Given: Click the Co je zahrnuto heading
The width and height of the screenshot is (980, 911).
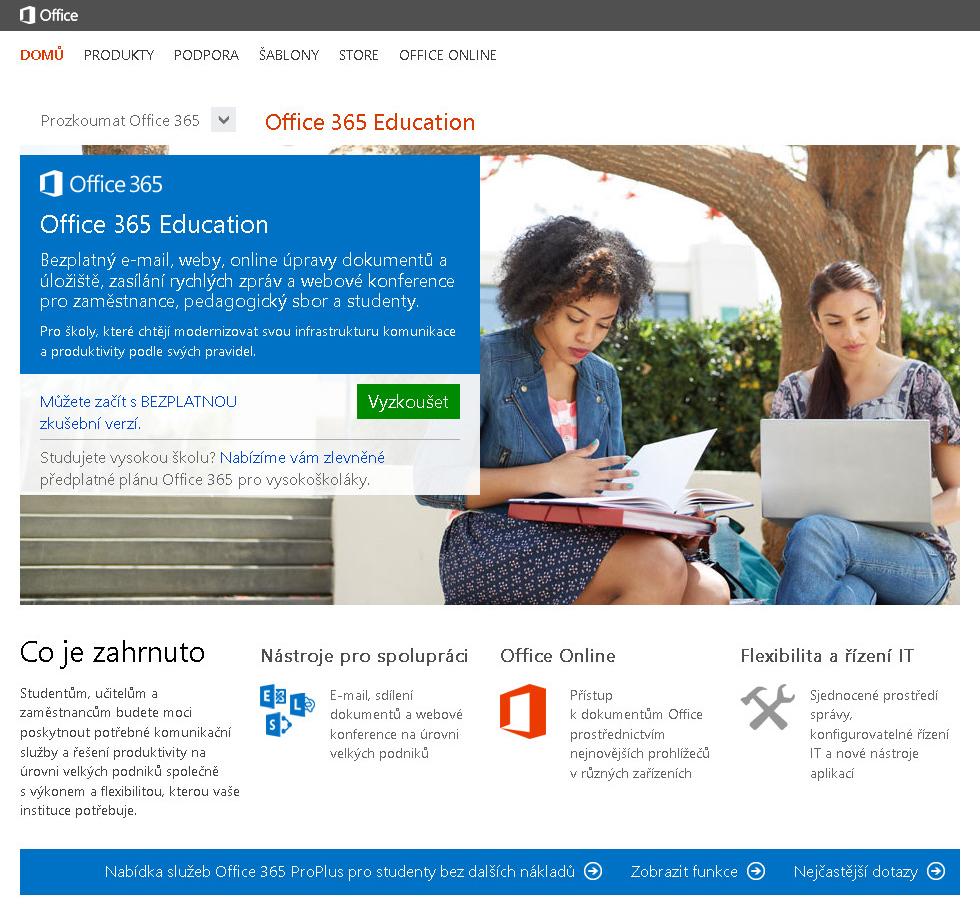Looking at the screenshot, I should point(112,653).
